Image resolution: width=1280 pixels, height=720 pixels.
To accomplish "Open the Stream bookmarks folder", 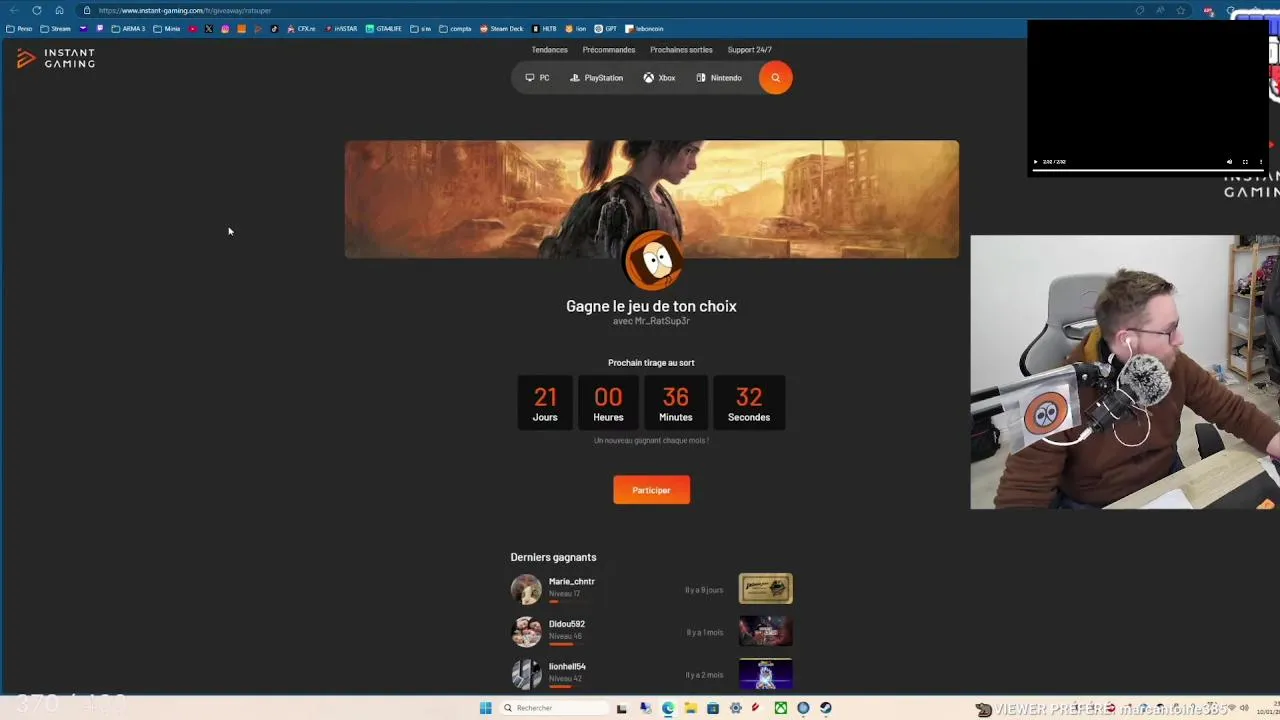I will pos(56,29).
